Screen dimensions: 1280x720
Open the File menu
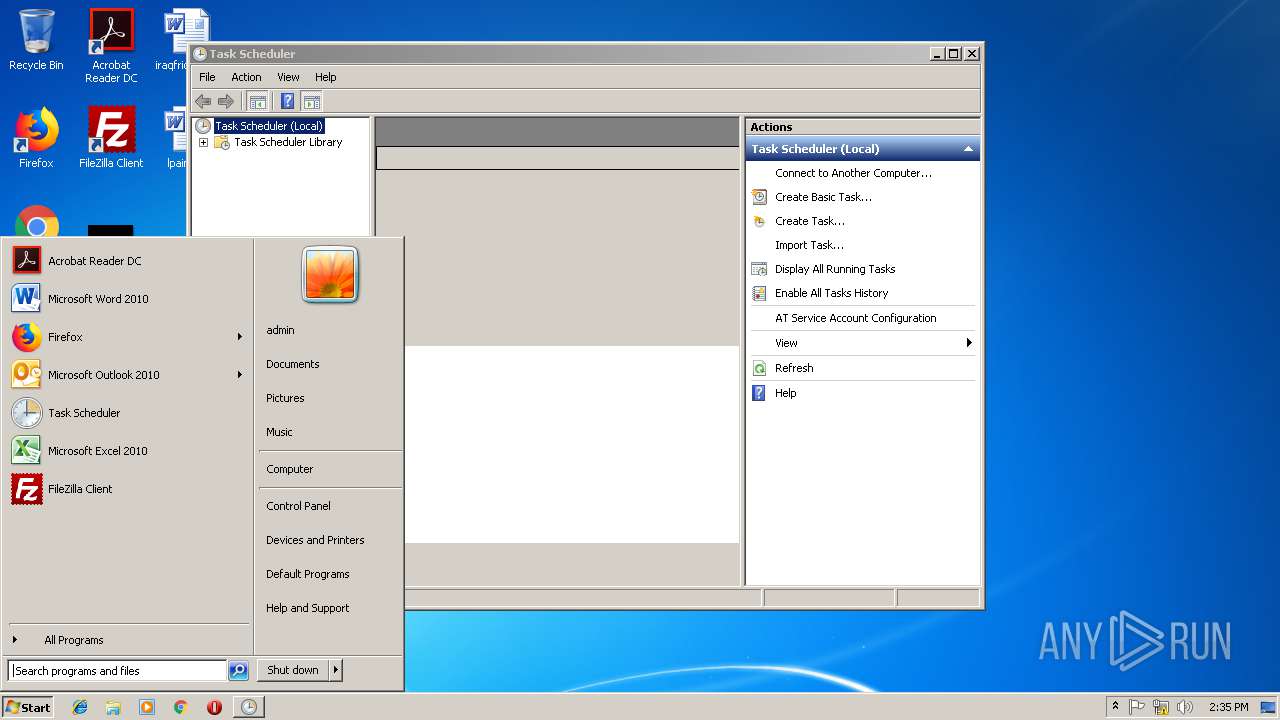pos(207,77)
